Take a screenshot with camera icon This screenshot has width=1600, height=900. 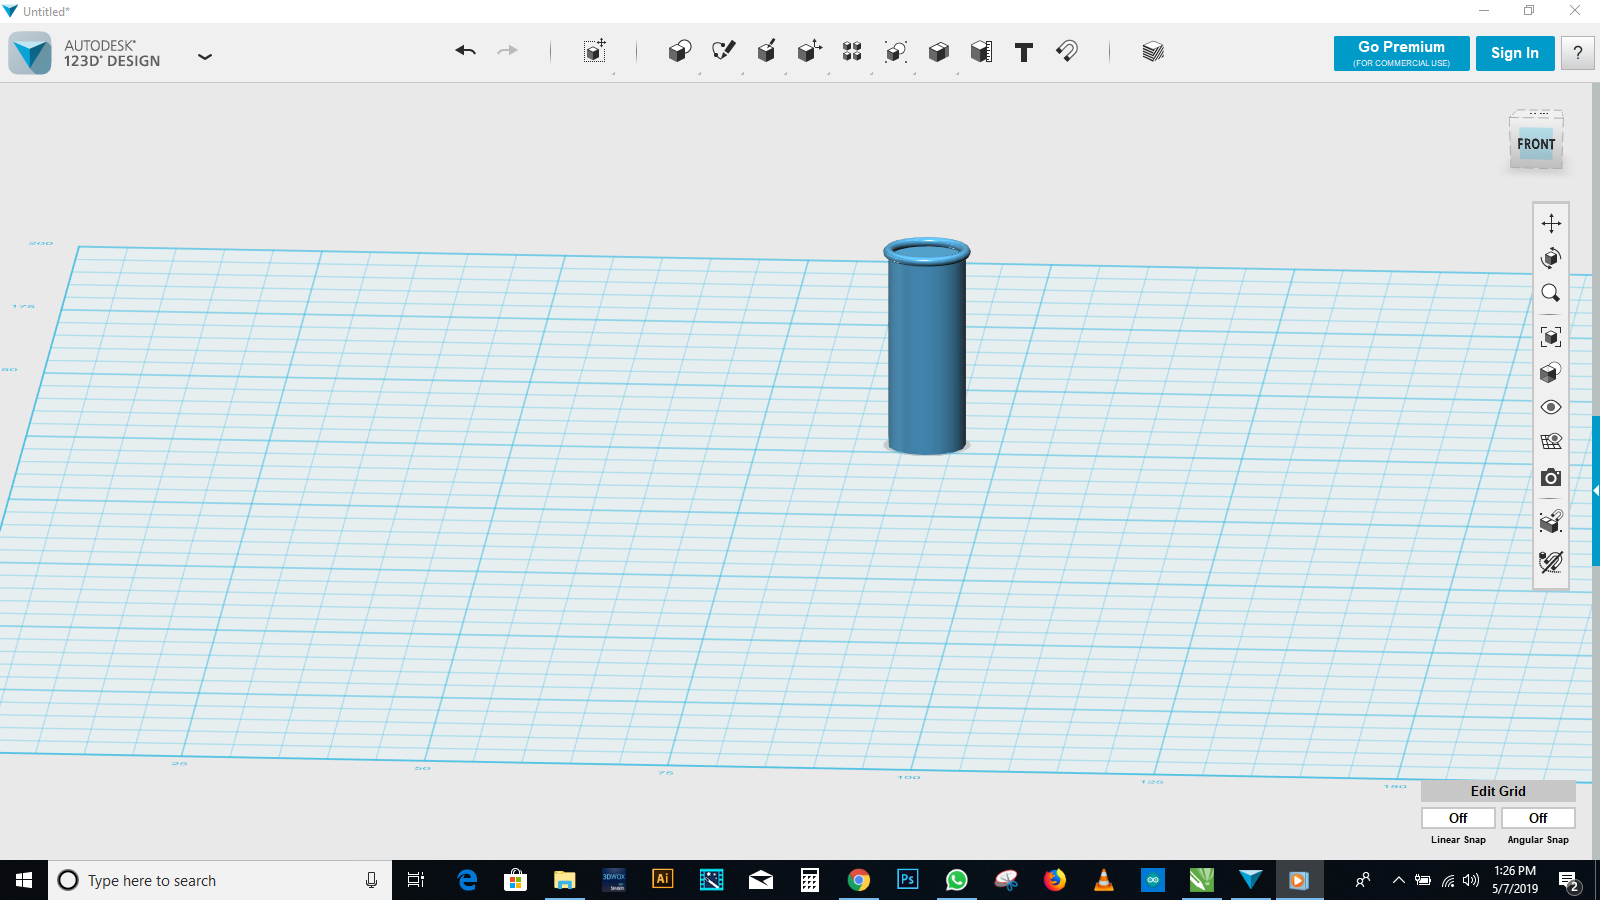[1551, 478]
